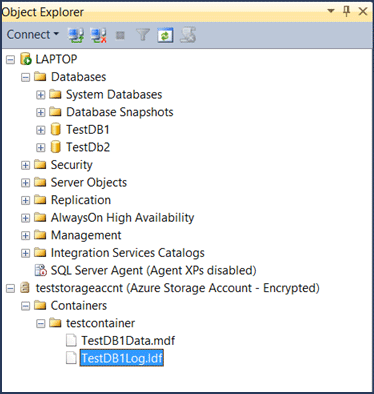Click the Connect Object Explorer toolbar icon
The image size is (374, 394).
point(76,35)
